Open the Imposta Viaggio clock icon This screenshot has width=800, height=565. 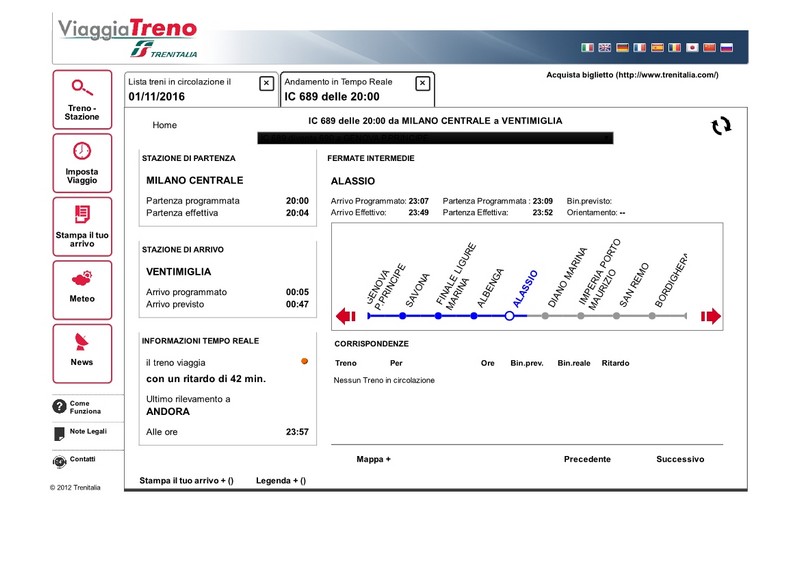pyautogui.click(x=82, y=151)
